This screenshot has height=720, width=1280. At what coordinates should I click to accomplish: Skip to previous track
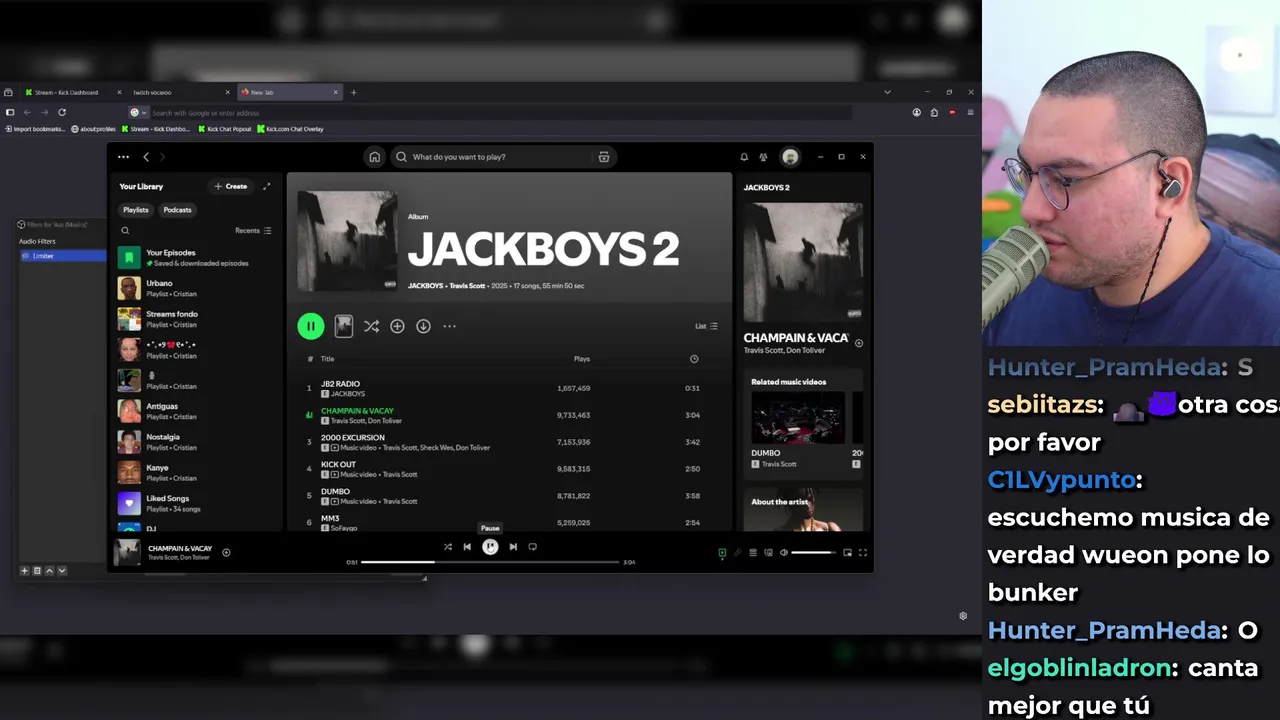click(x=467, y=547)
